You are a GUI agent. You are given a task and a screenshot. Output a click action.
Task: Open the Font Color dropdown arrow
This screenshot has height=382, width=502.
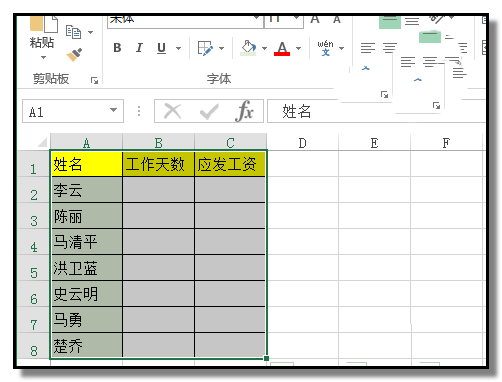[298, 49]
